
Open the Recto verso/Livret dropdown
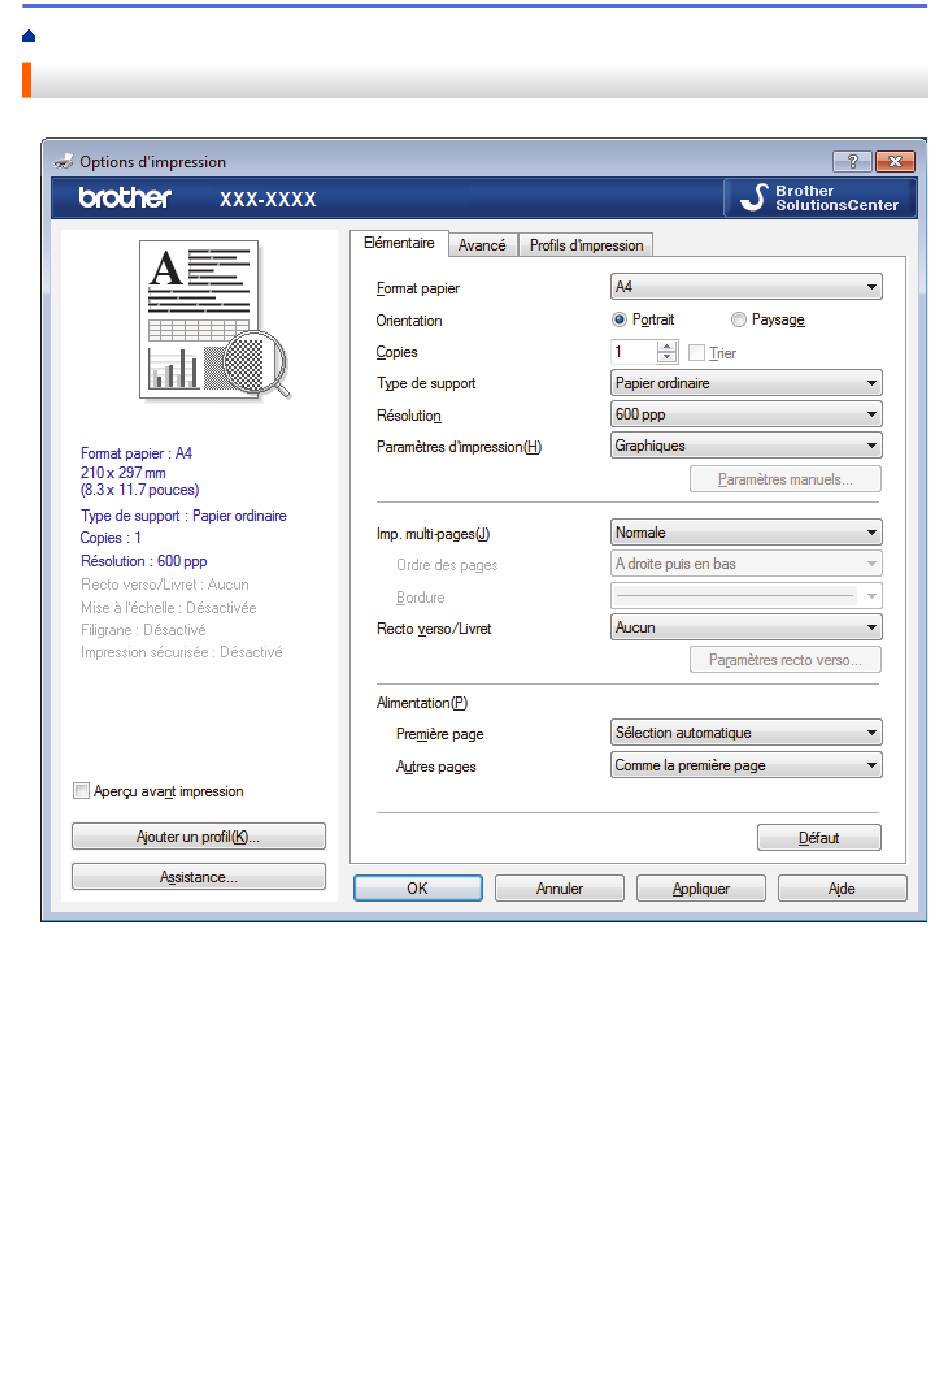pos(746,628)
